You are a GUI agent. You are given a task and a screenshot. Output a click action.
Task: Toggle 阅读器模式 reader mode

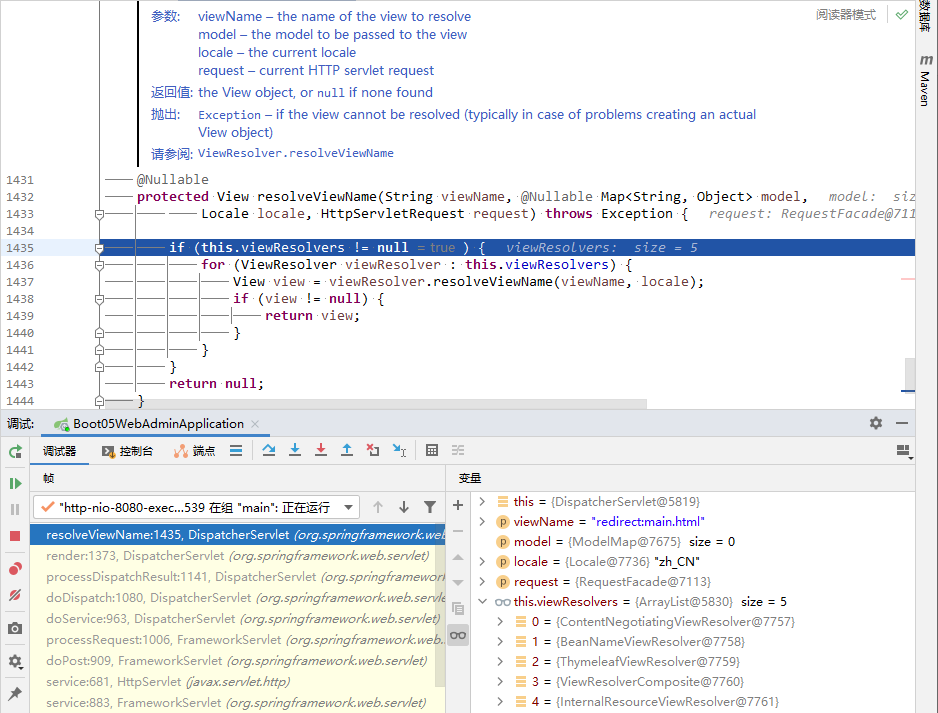(x=846, y=14)
